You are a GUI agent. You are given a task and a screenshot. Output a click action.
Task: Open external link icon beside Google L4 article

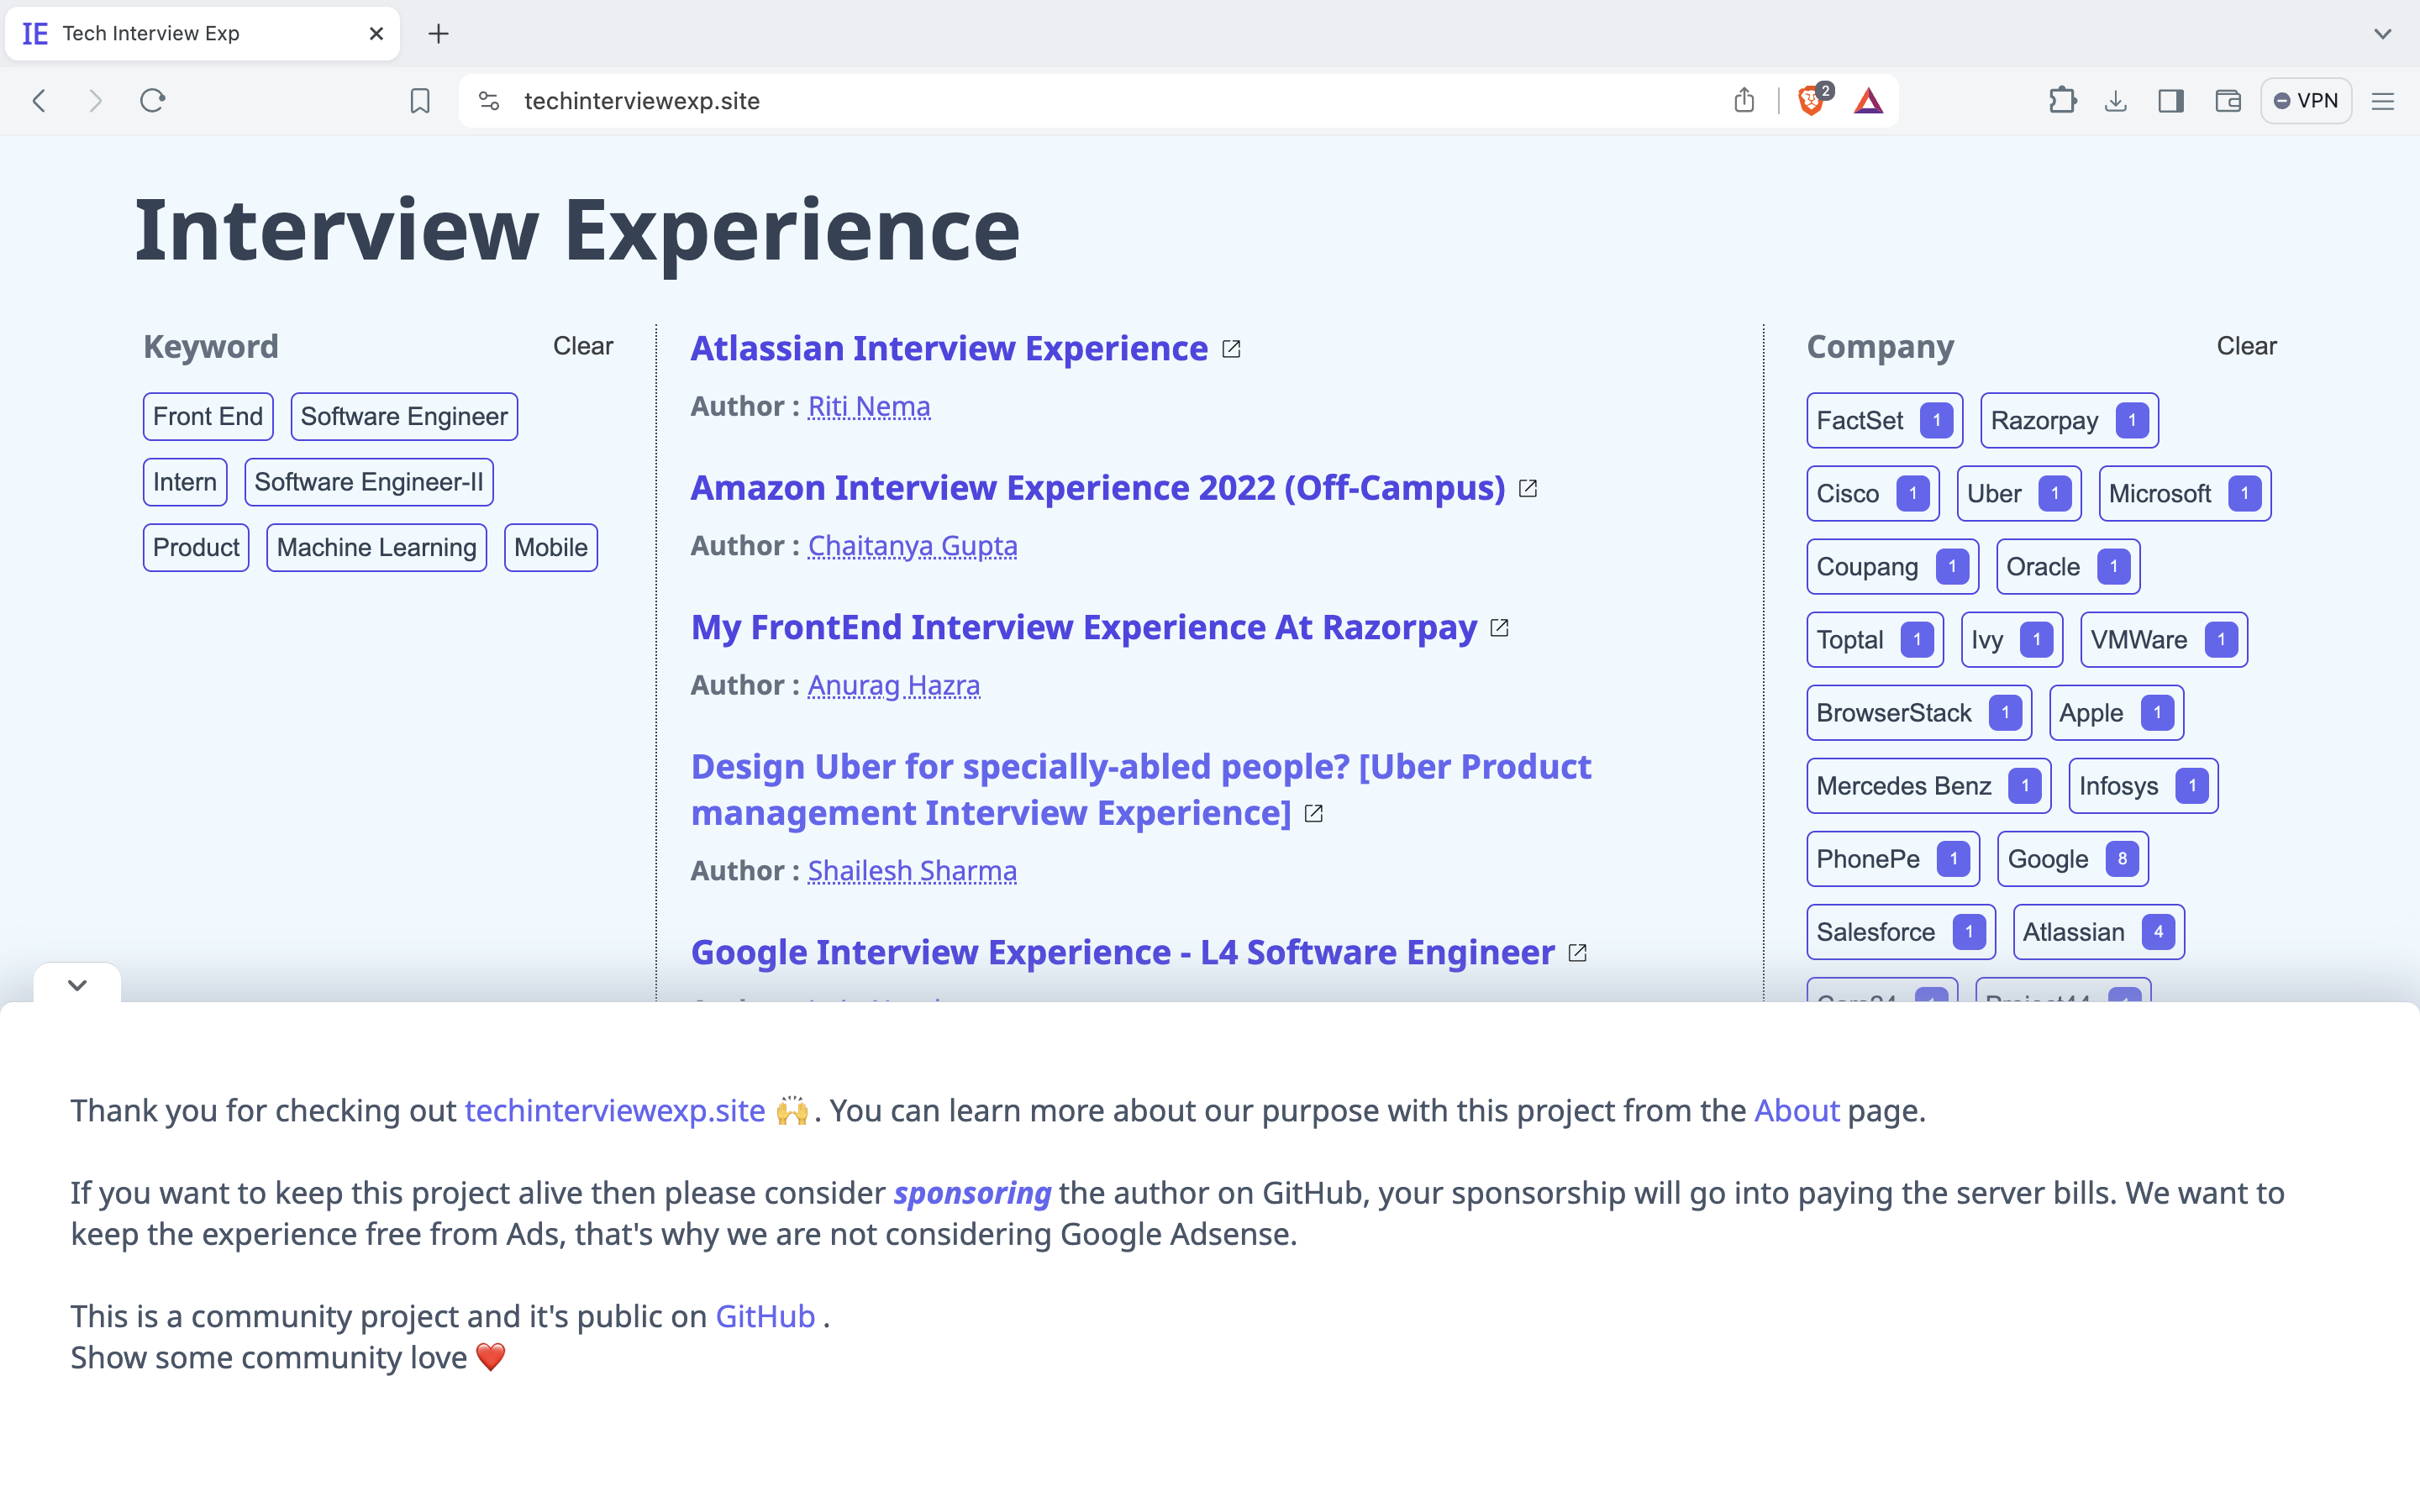[1577, 953]
